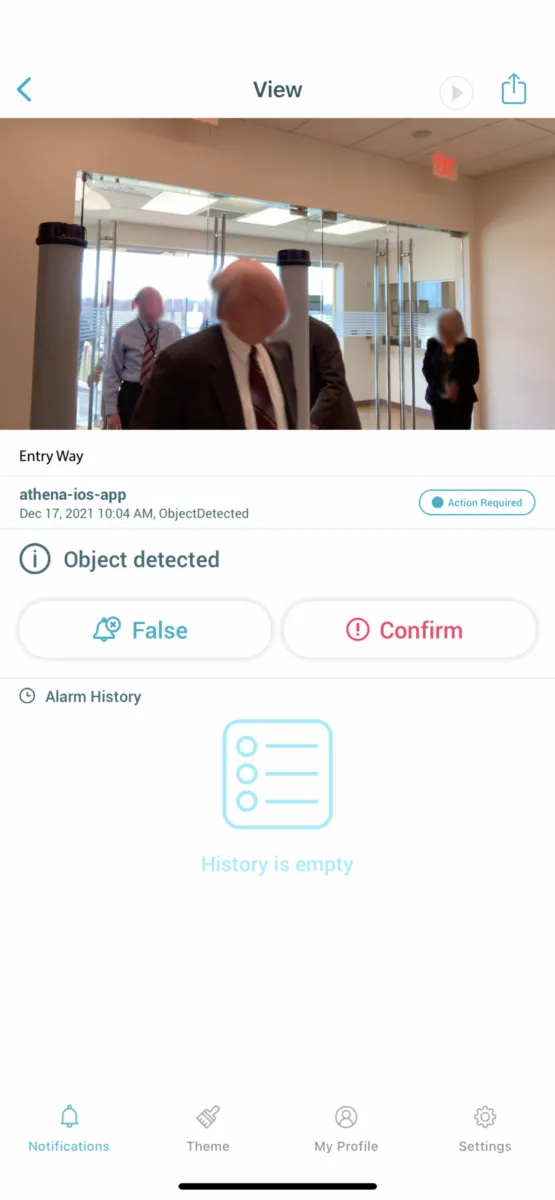This screenshot has height=1200, width=555.
Task: Confirm the detected object alarm
Action: pos(410,630)
